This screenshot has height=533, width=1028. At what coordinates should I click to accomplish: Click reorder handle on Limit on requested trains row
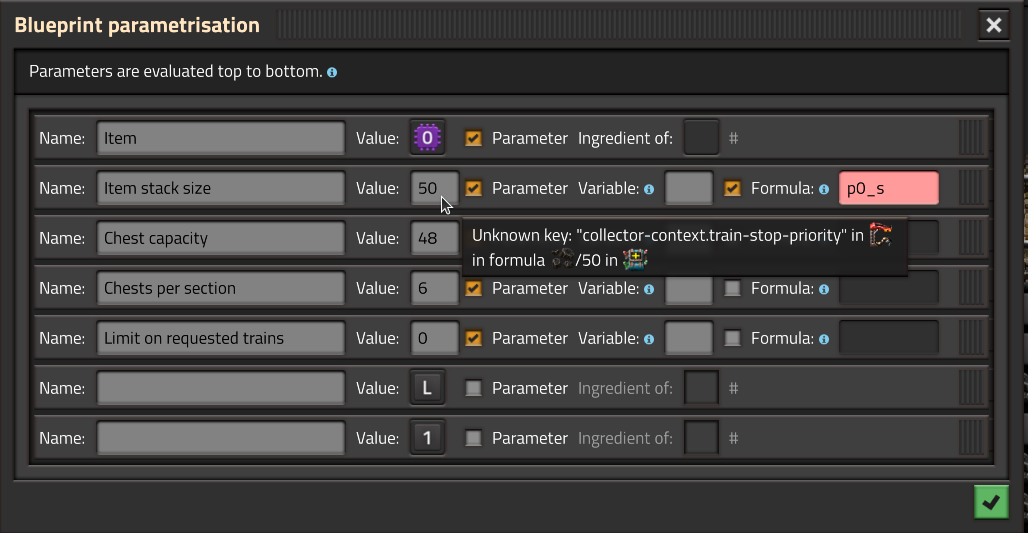tap(971, 338)
